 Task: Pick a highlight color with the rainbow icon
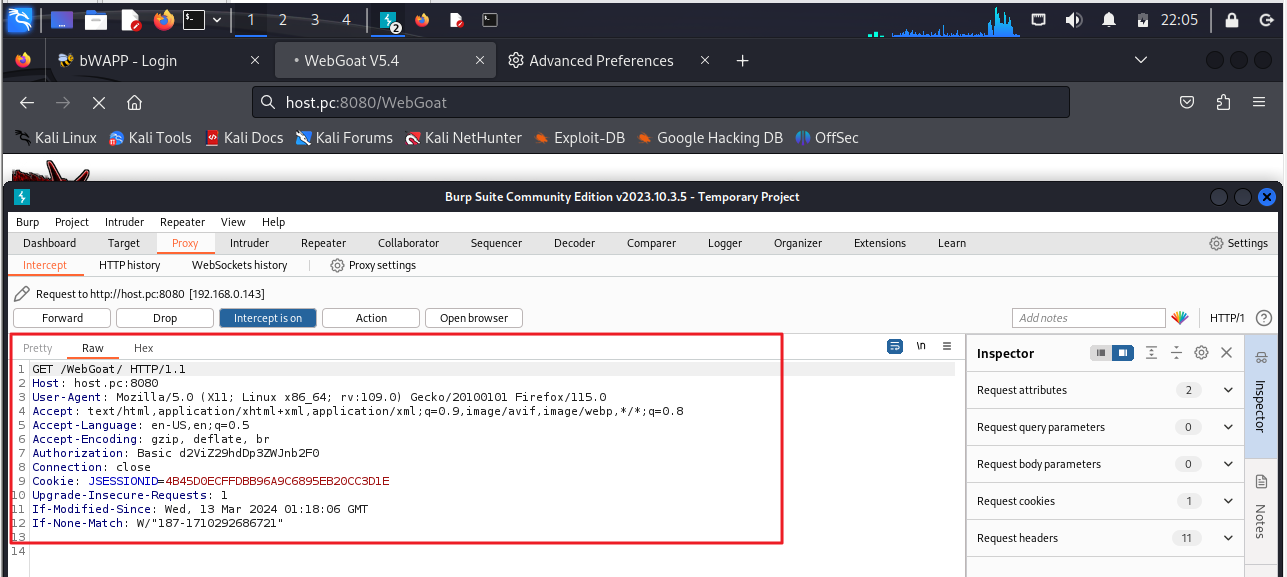[1180, 318]
